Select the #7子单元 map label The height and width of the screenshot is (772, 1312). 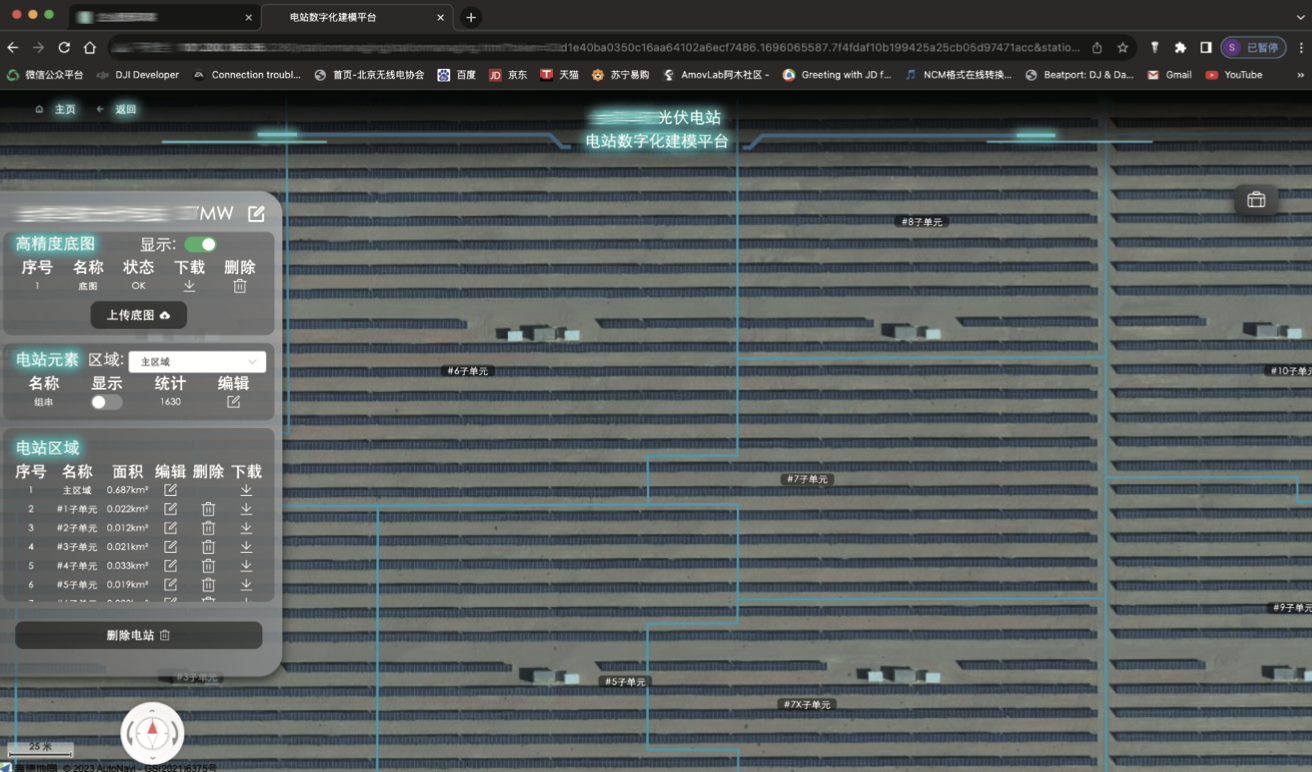pyautogui.click(x=807, y=479)
